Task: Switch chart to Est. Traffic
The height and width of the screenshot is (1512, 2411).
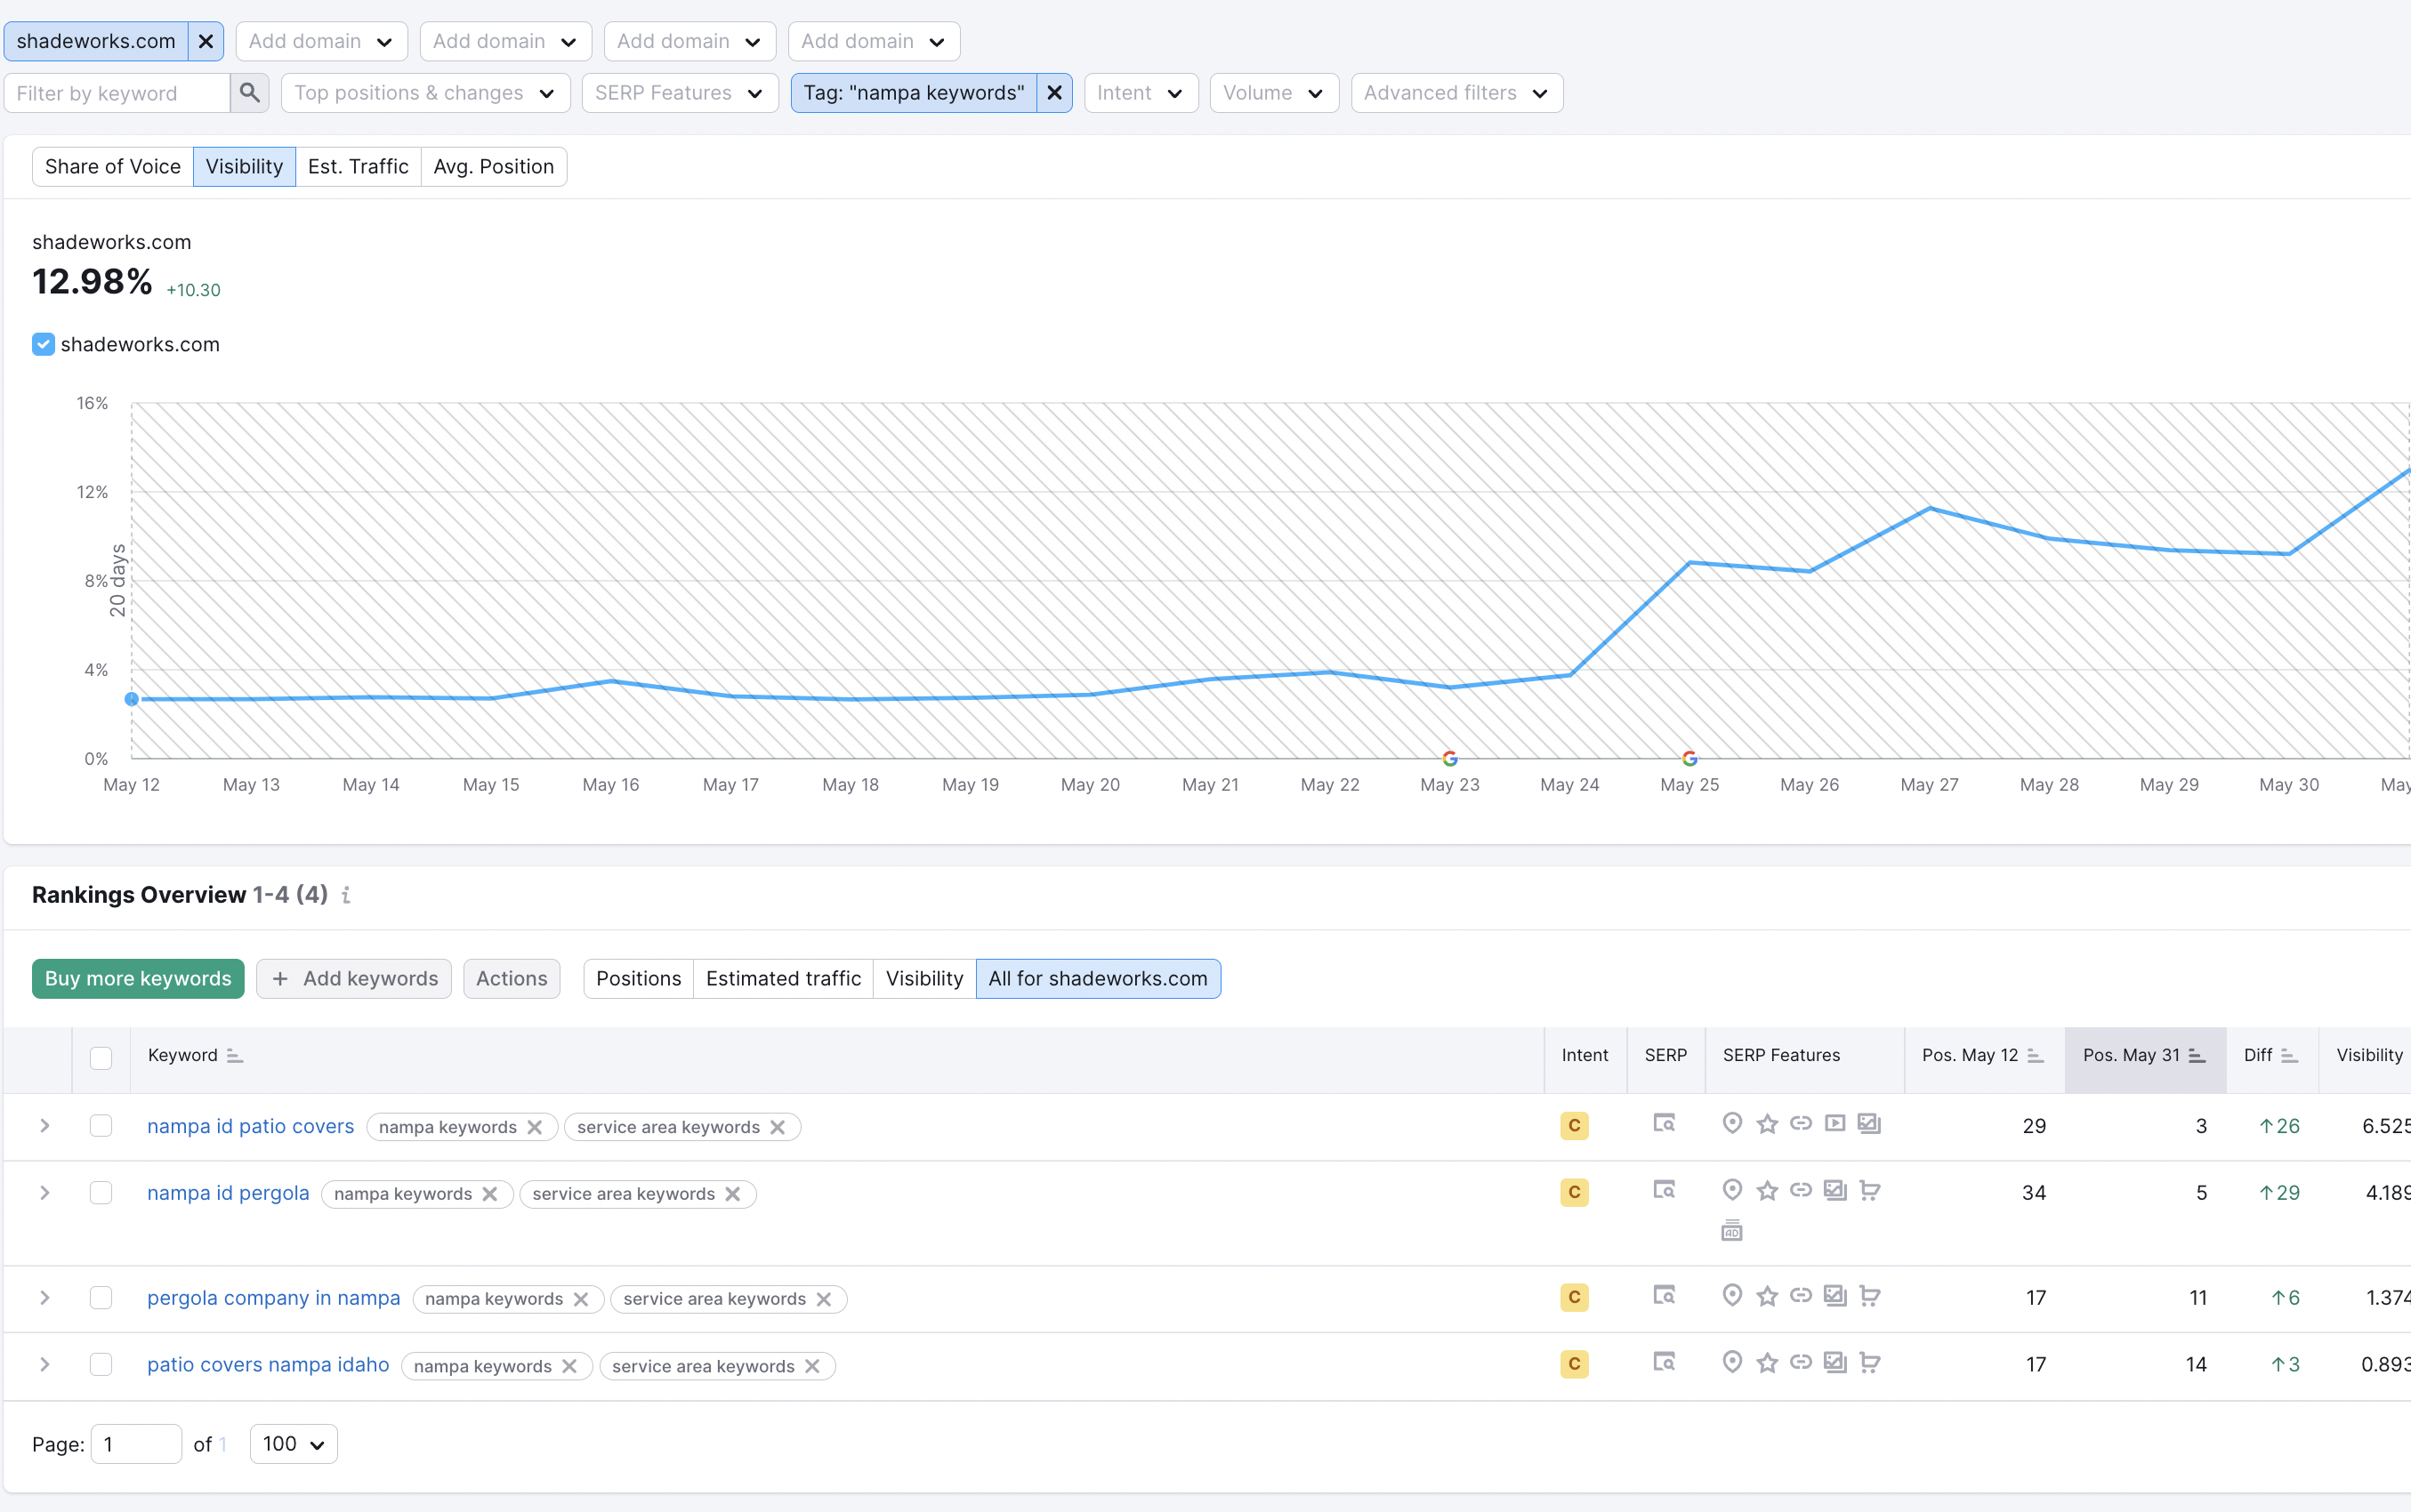Action: click(358, 167)
